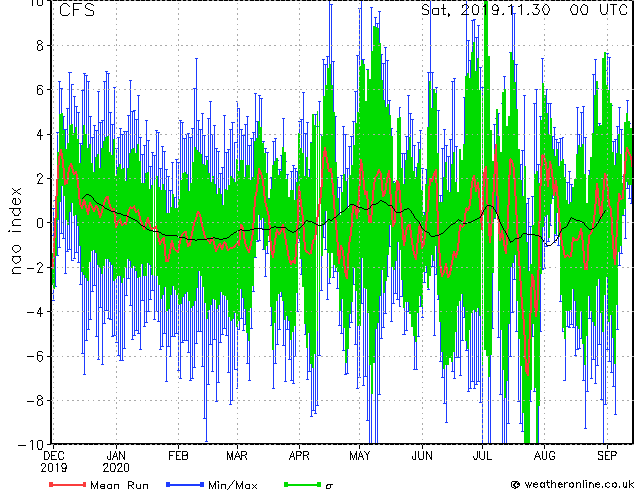The image size is (634, 490).
Task: Click the y-axis value 4
Action: (x=40, y=134)
